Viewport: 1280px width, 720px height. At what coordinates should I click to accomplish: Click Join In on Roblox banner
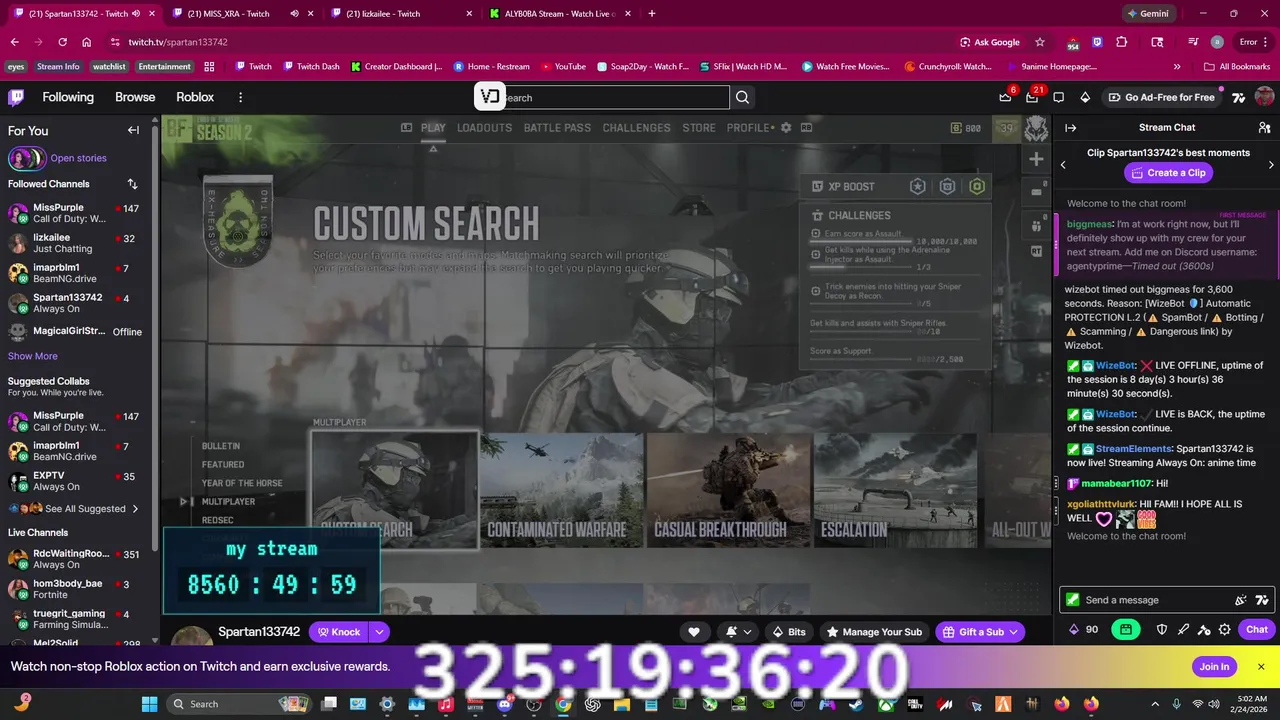(1214, 667)
